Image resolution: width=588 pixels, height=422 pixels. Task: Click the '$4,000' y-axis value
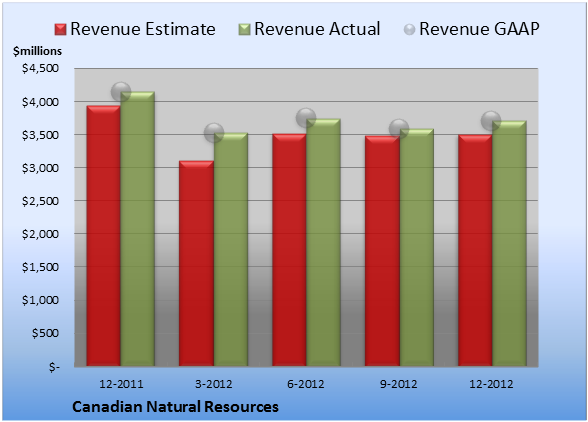40,102
